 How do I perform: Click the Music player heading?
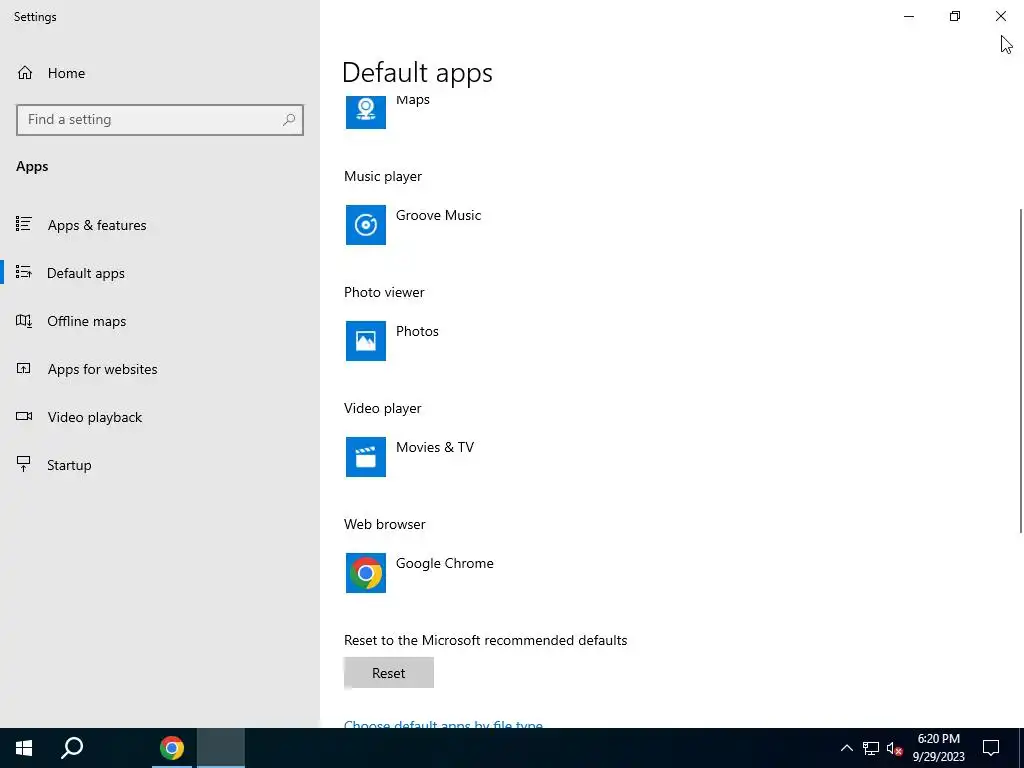[x=383, y=176]
